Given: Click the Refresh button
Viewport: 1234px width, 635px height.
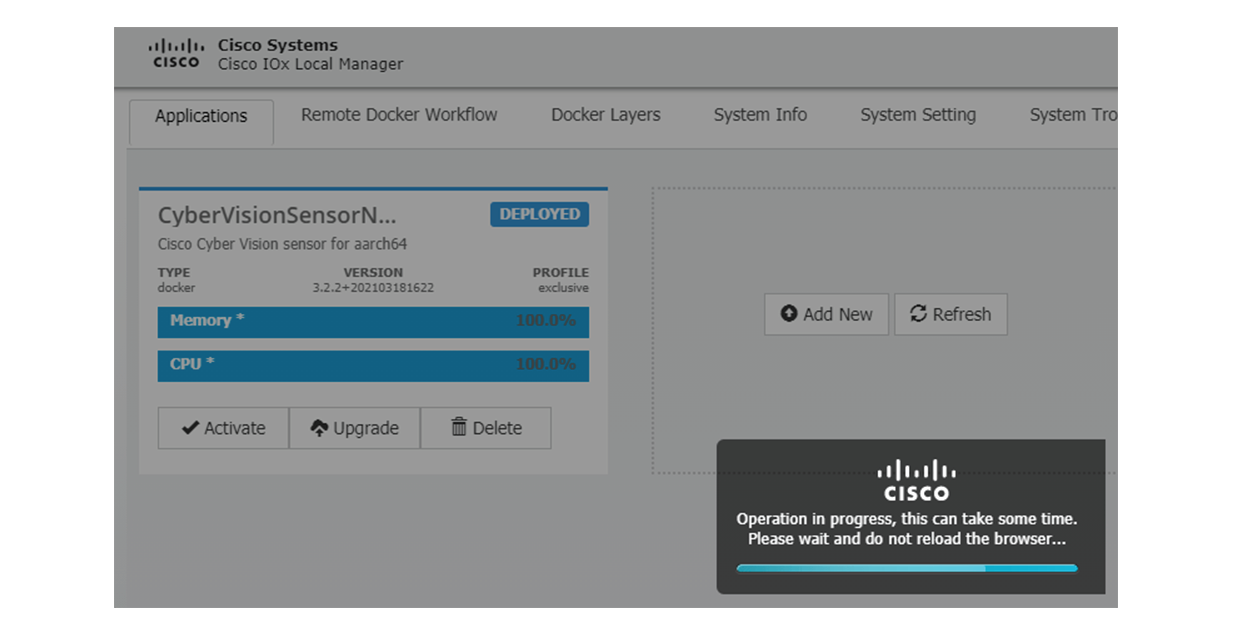Looking at the screenshot, I should pos(951,314).
